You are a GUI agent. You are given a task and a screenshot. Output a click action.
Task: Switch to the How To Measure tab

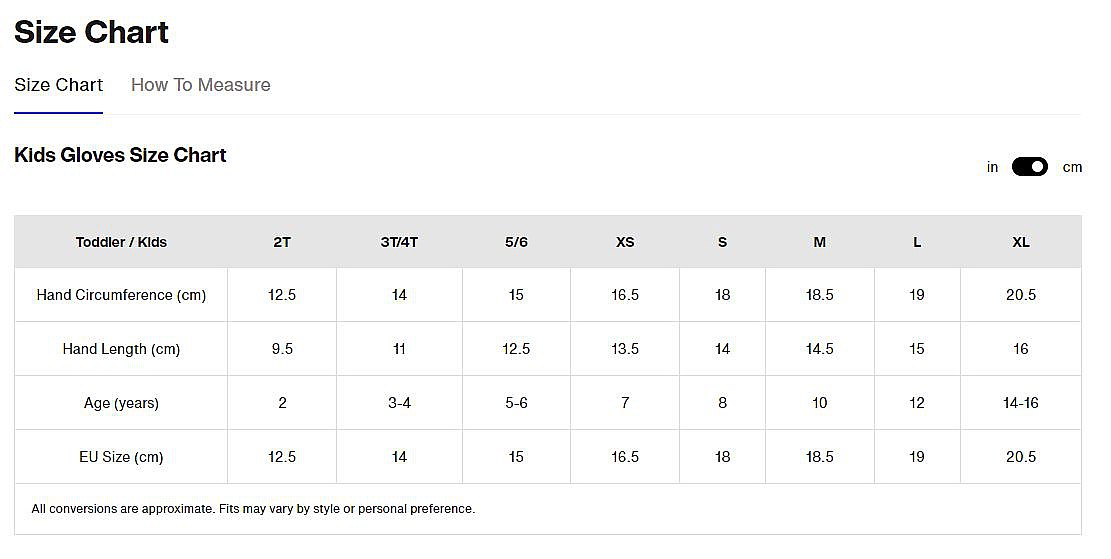[200, 85]
